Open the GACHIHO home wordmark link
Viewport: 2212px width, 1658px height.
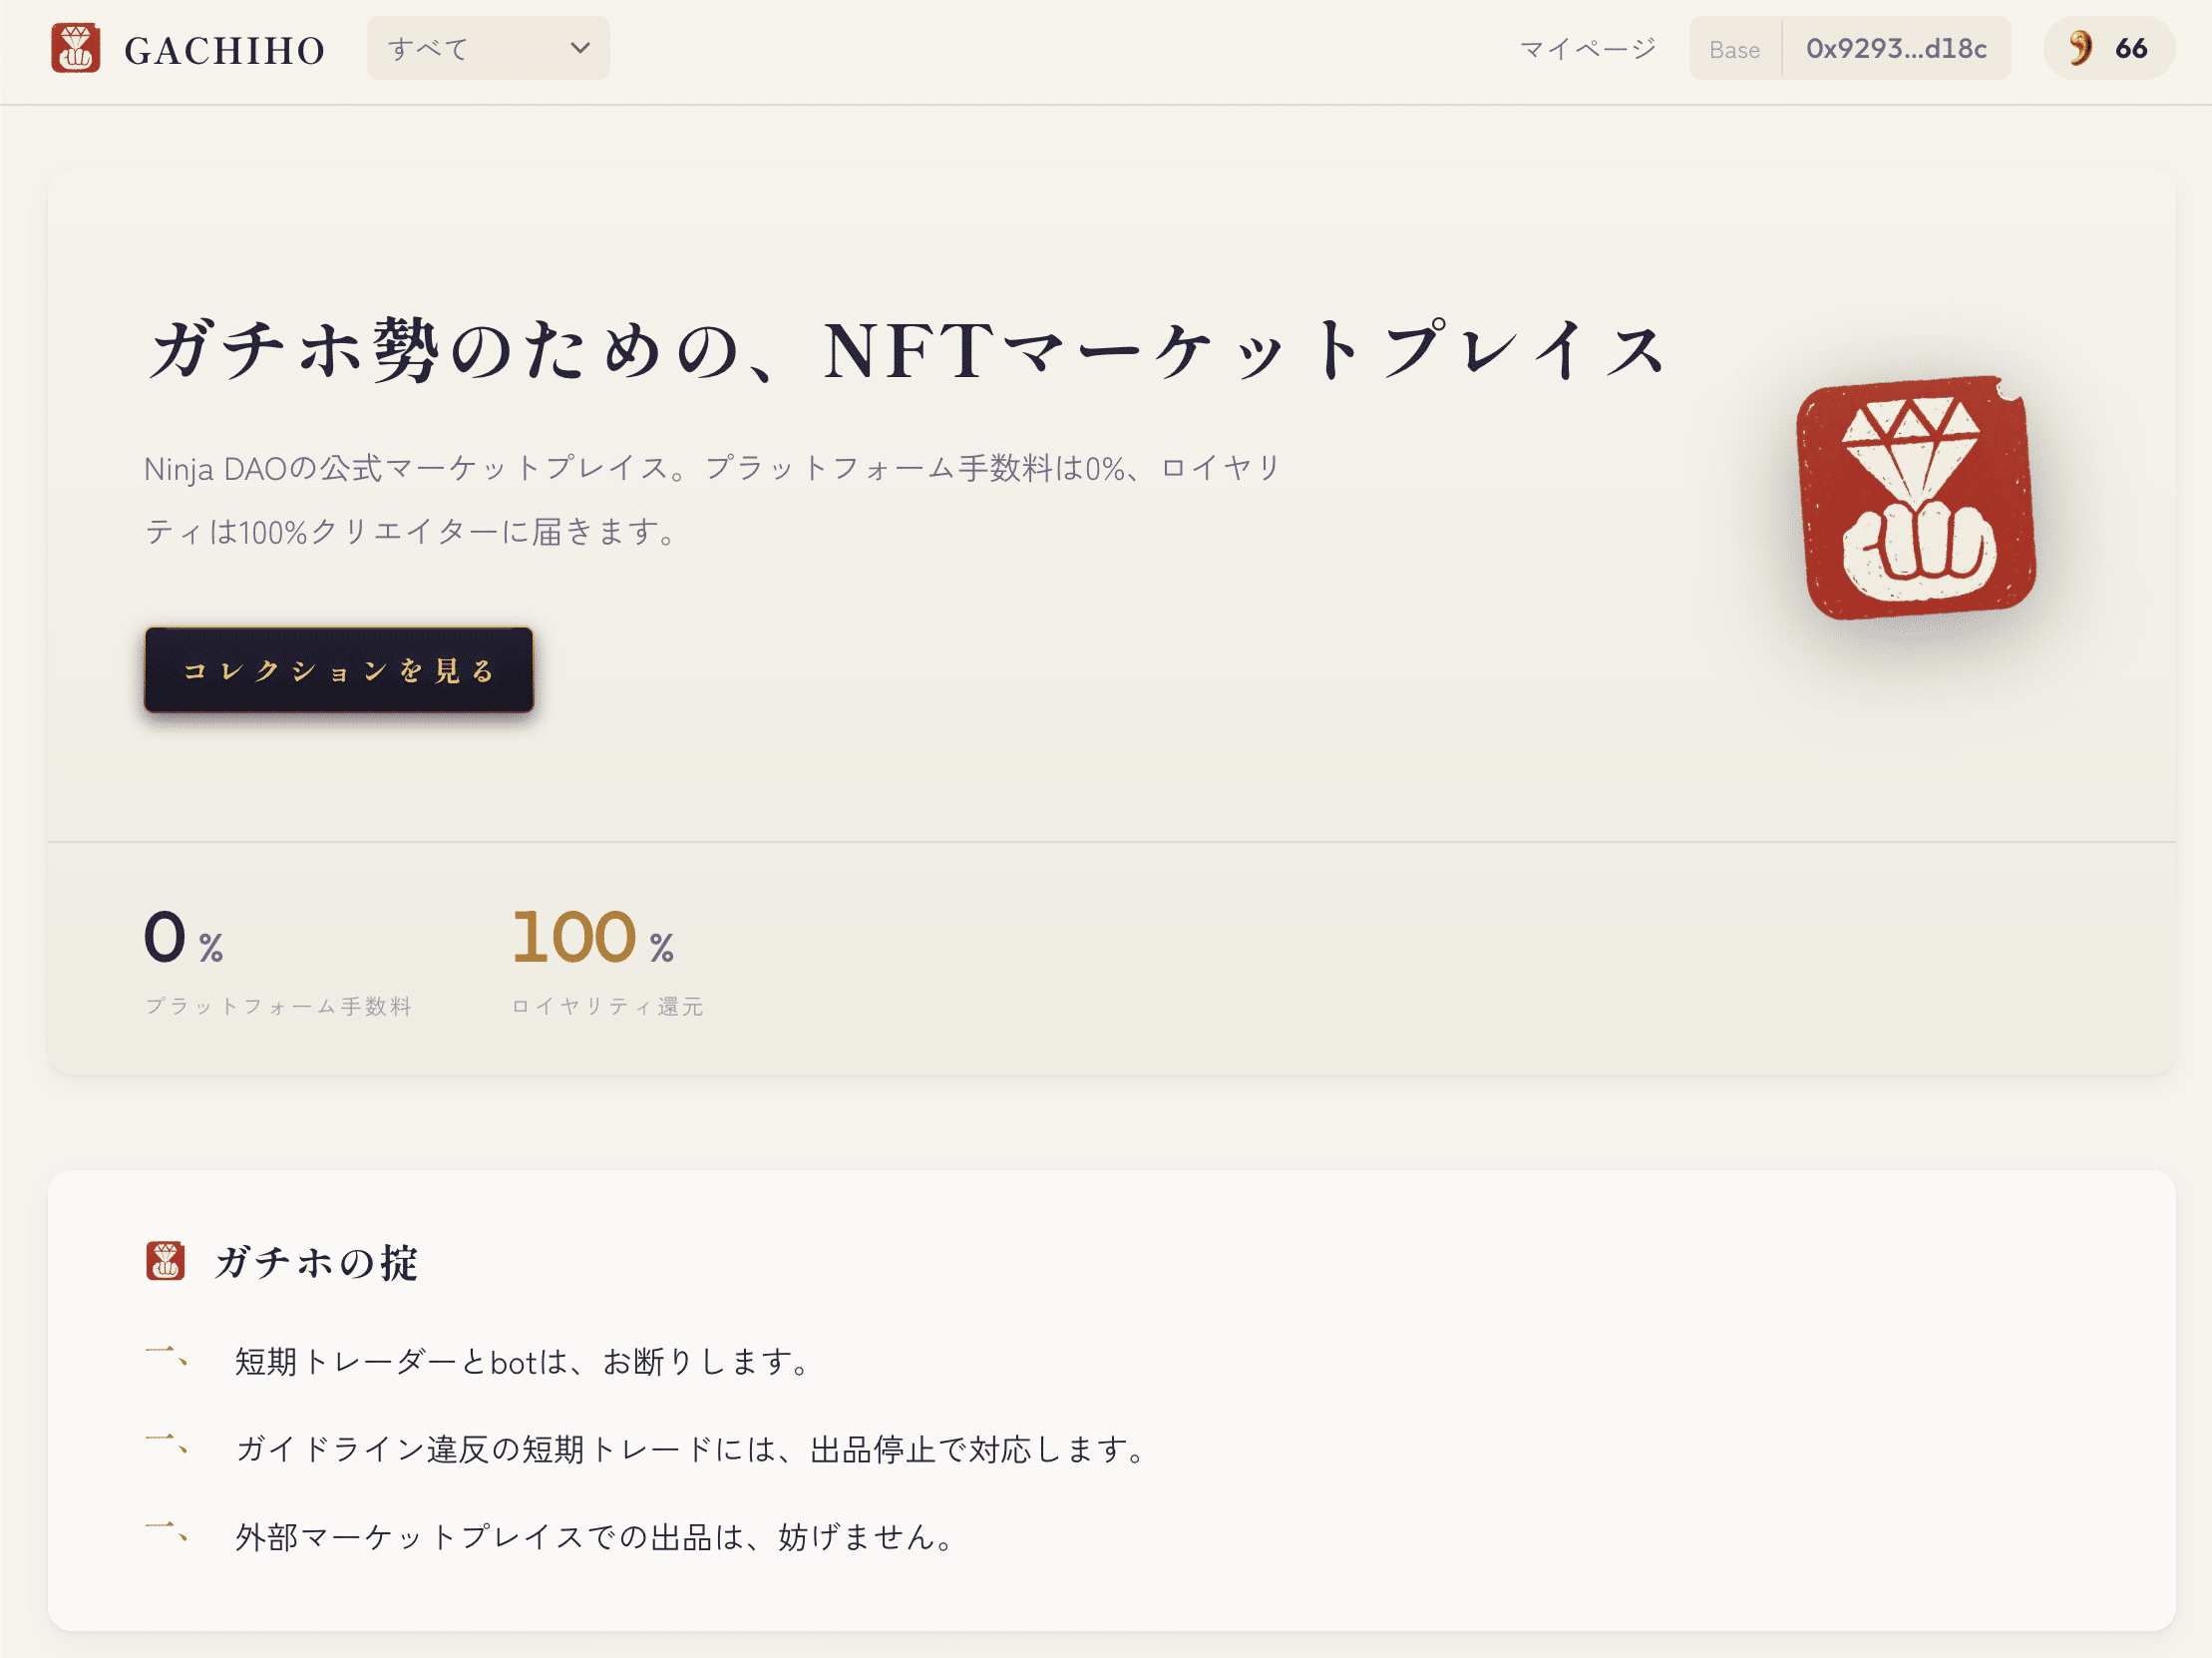coord(225,50)
